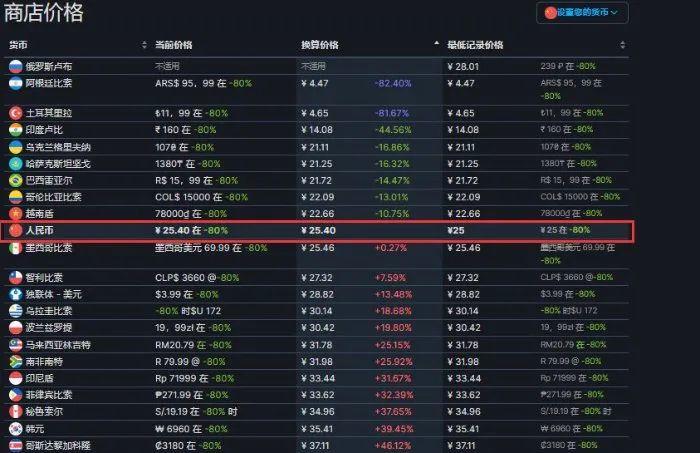Click the 独联体 - 美元 currency name

click(x=54, y=295)
